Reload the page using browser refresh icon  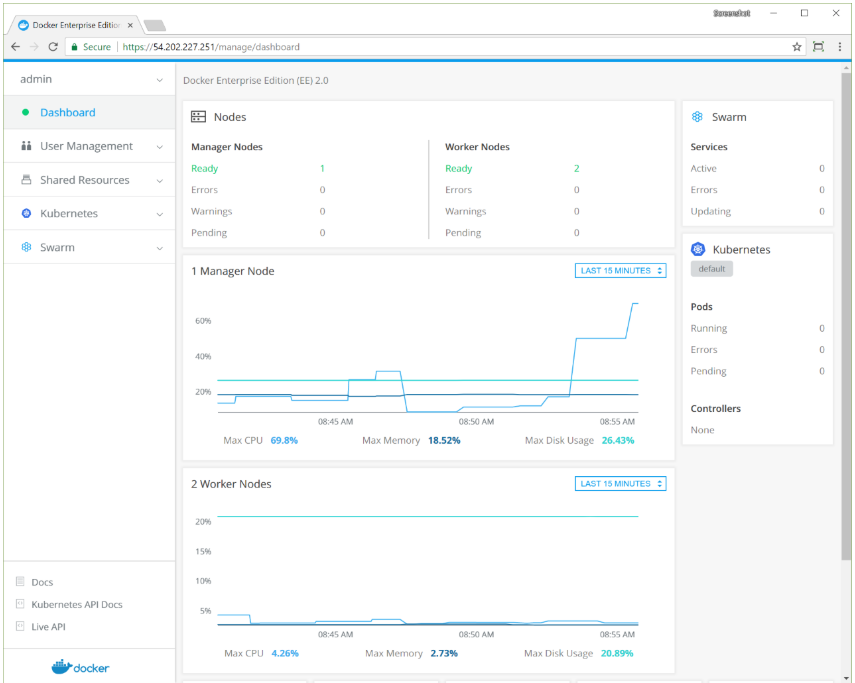(53, 47)
